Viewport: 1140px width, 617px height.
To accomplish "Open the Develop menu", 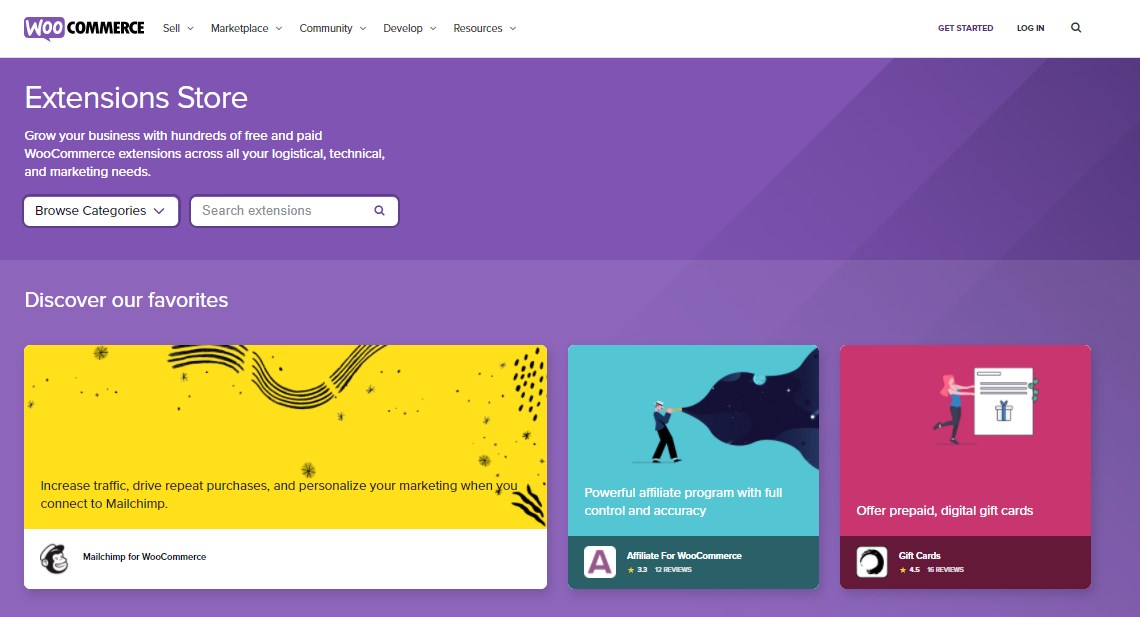I will tap(410, 28).
